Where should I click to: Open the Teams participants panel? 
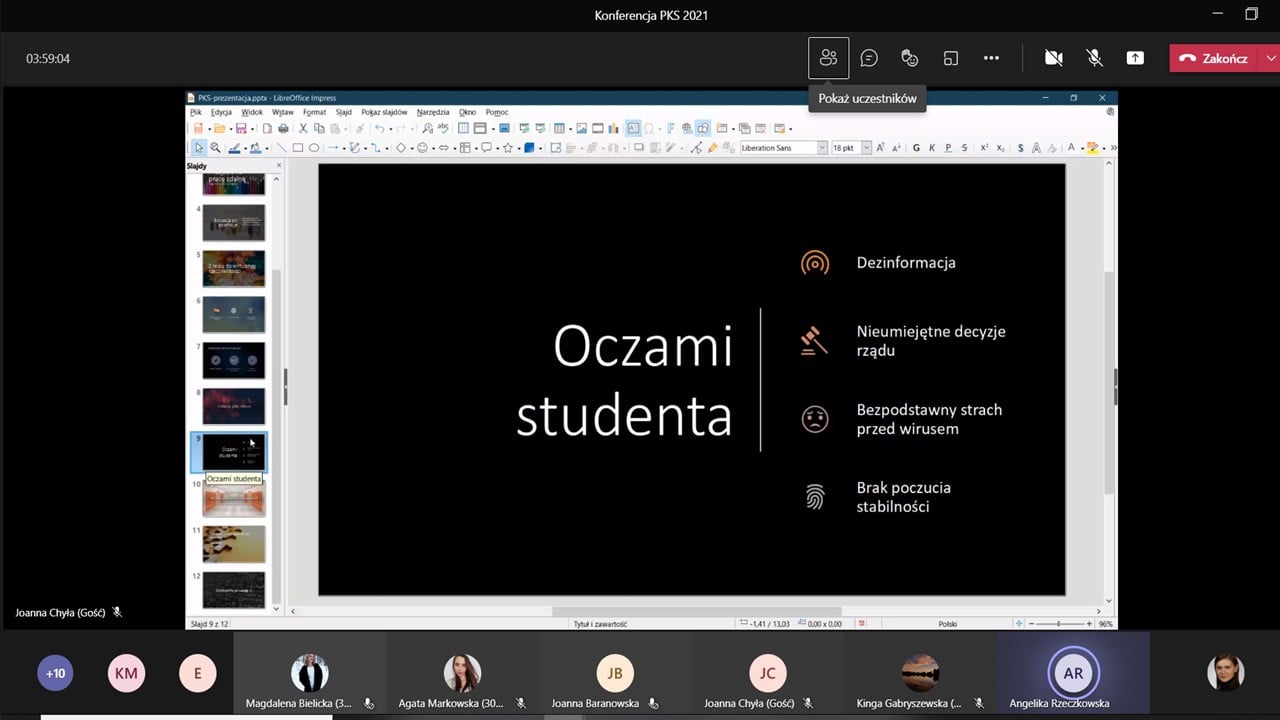(828, 58)
